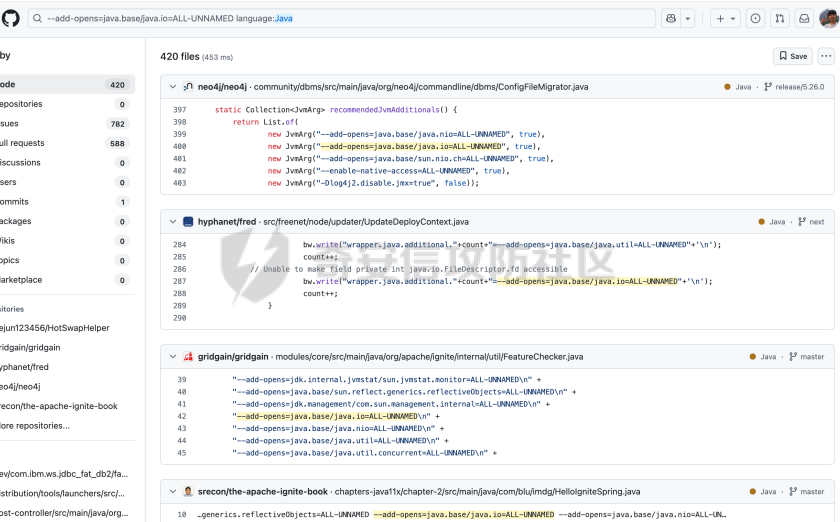Open the GitHub home logo
The width and height of the screenshot is (840, 522).
point(10,18)
